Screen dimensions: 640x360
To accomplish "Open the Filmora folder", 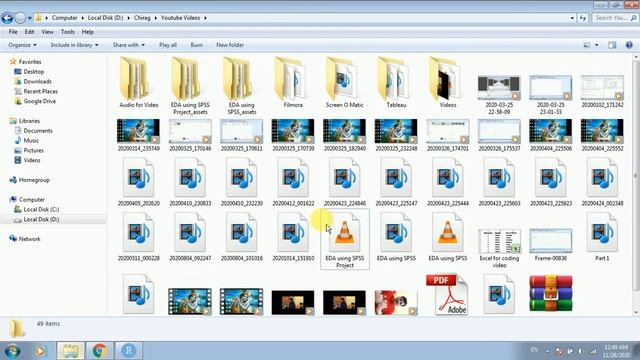I will tap(293, 82).
